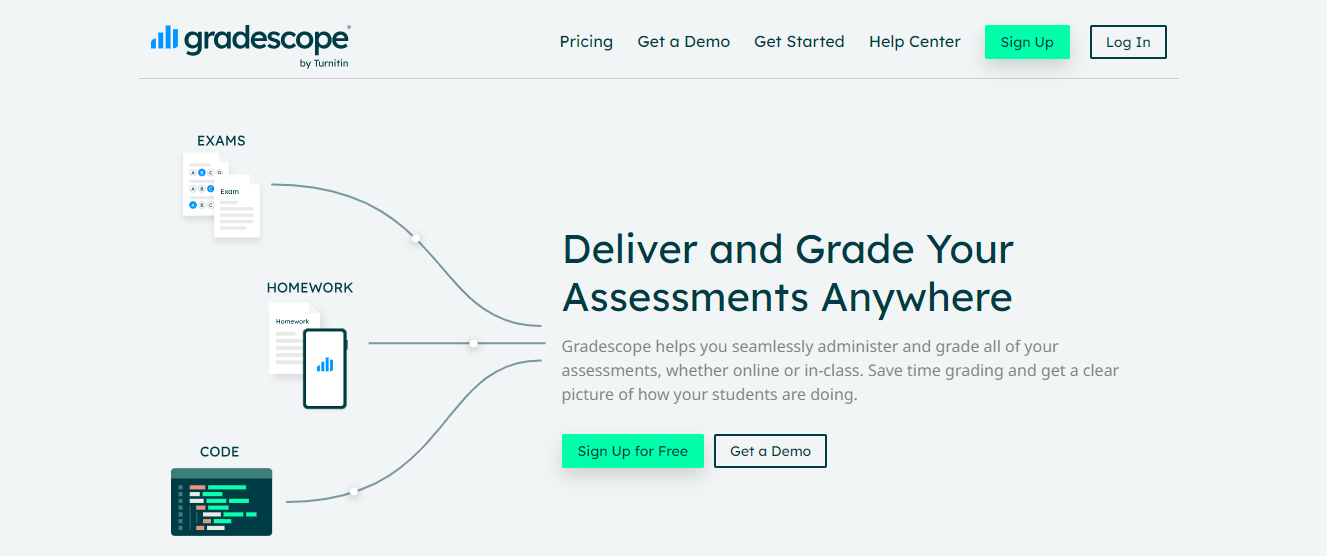Click the dot on the Homework line
Screen dimensions: 1327x556
(x=473, y=343)
